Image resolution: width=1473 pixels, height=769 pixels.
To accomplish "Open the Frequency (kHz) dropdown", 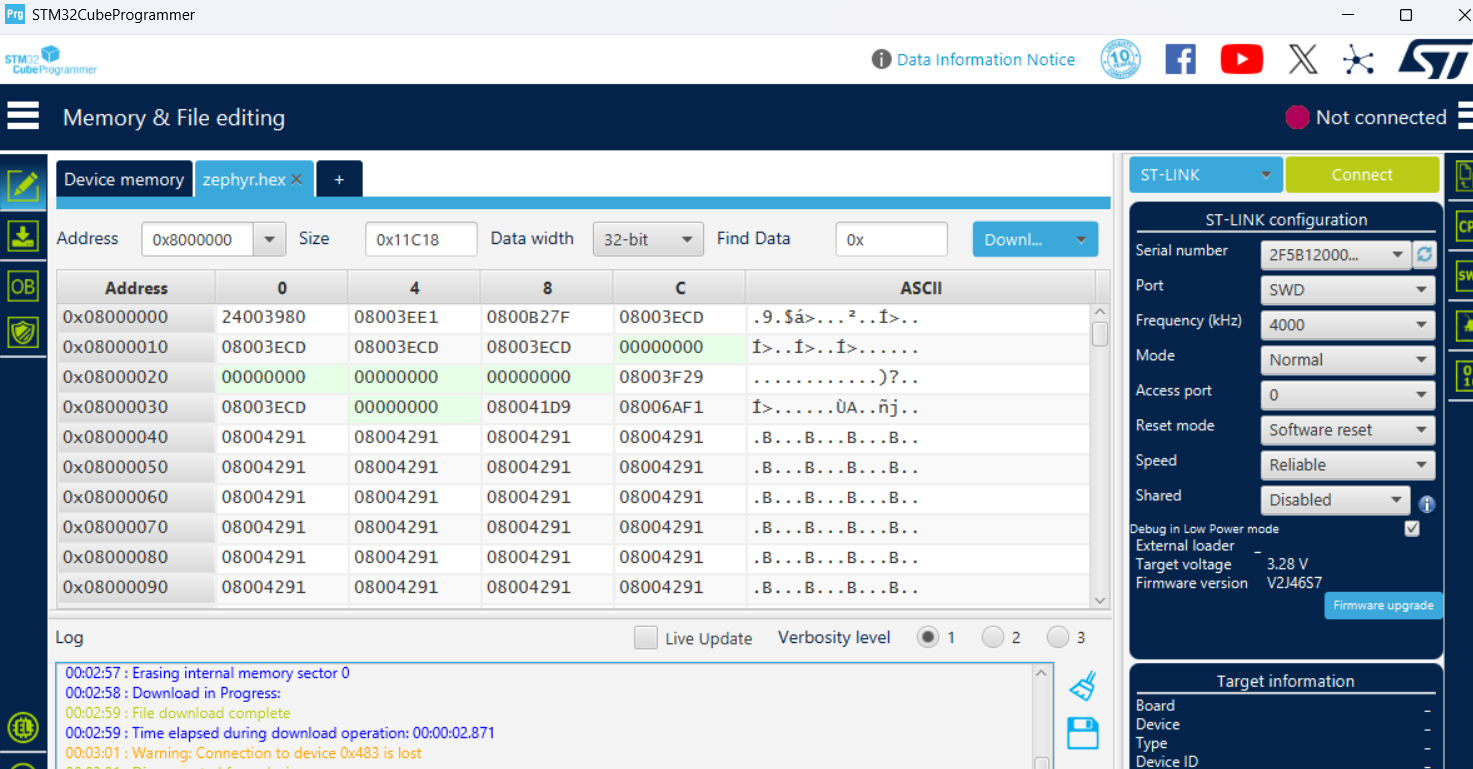I will (x=1348, y=325).
